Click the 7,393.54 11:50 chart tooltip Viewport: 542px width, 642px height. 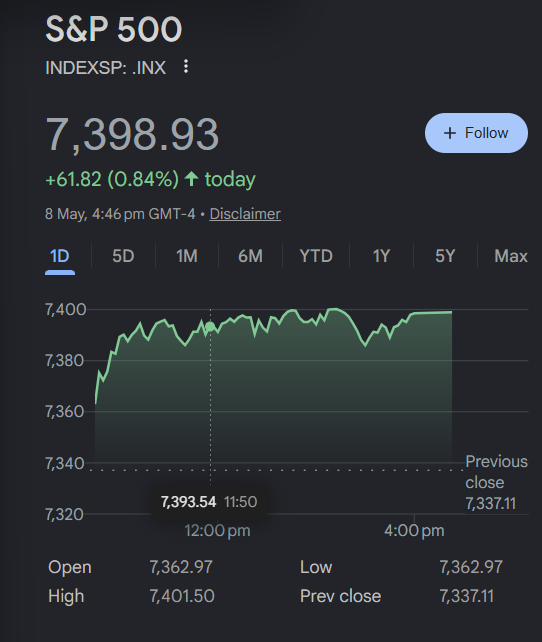tap(209, 502)
